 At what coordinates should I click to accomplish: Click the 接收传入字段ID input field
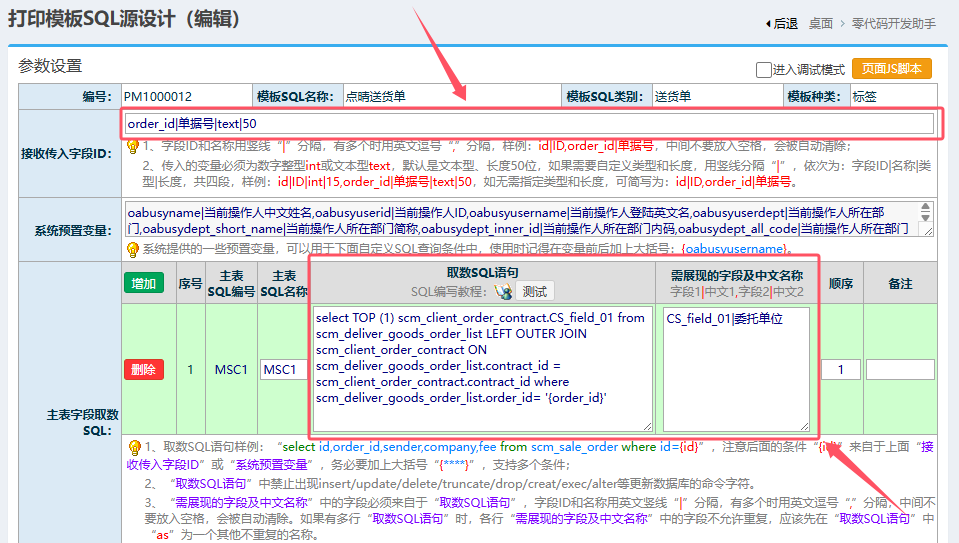pos(529,123)
